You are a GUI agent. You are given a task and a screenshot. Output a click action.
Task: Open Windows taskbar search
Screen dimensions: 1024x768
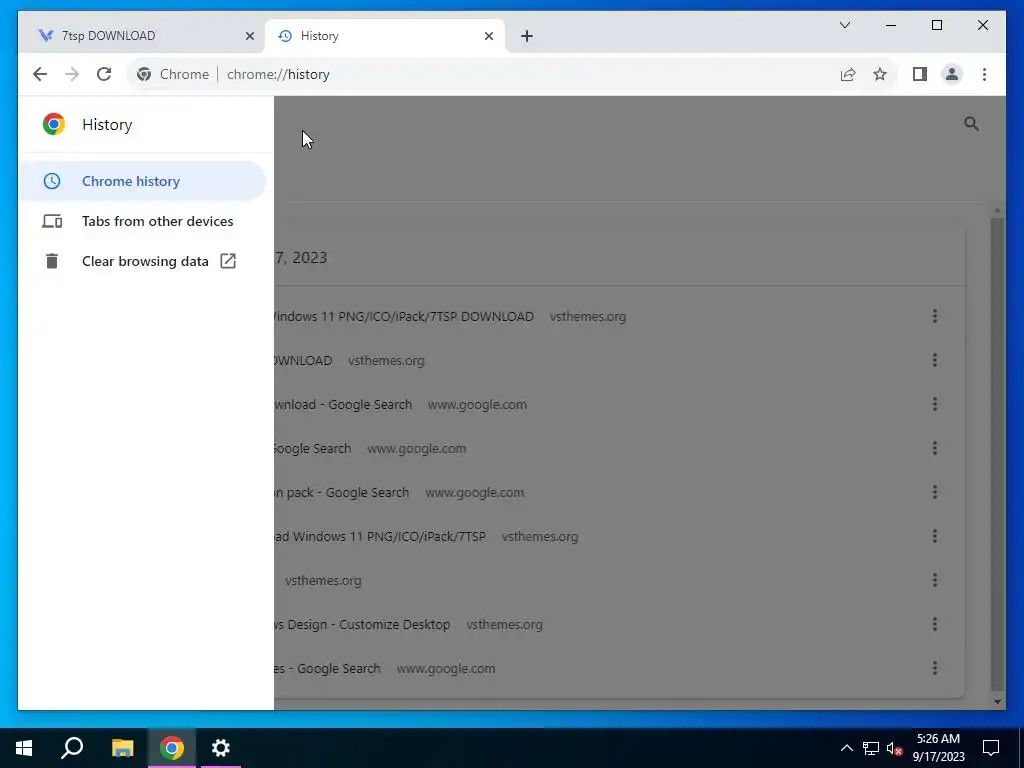coord(72,748)
